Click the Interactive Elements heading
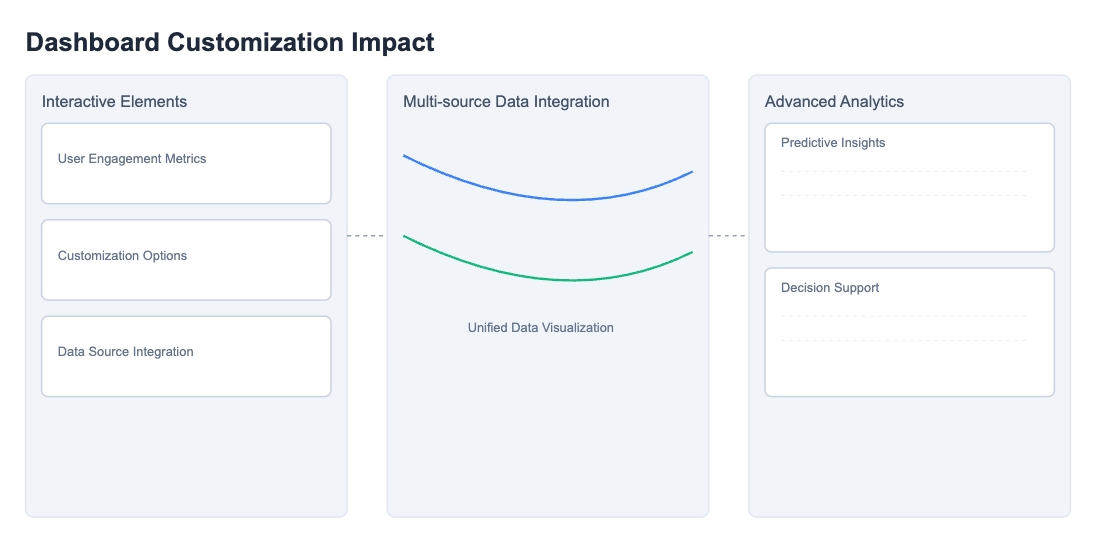 point(114,102)
